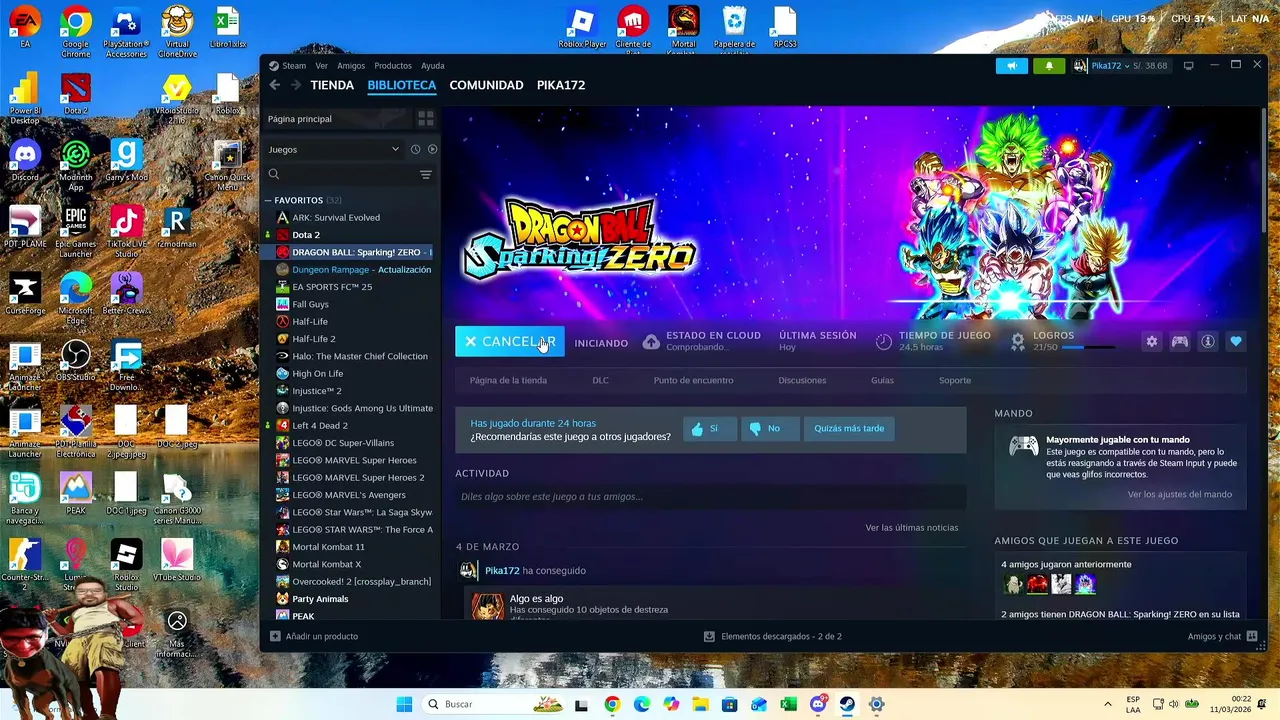Open the Ver menu
The width and height of the screenshot is (1280, 720).
[x=321, y=66]
